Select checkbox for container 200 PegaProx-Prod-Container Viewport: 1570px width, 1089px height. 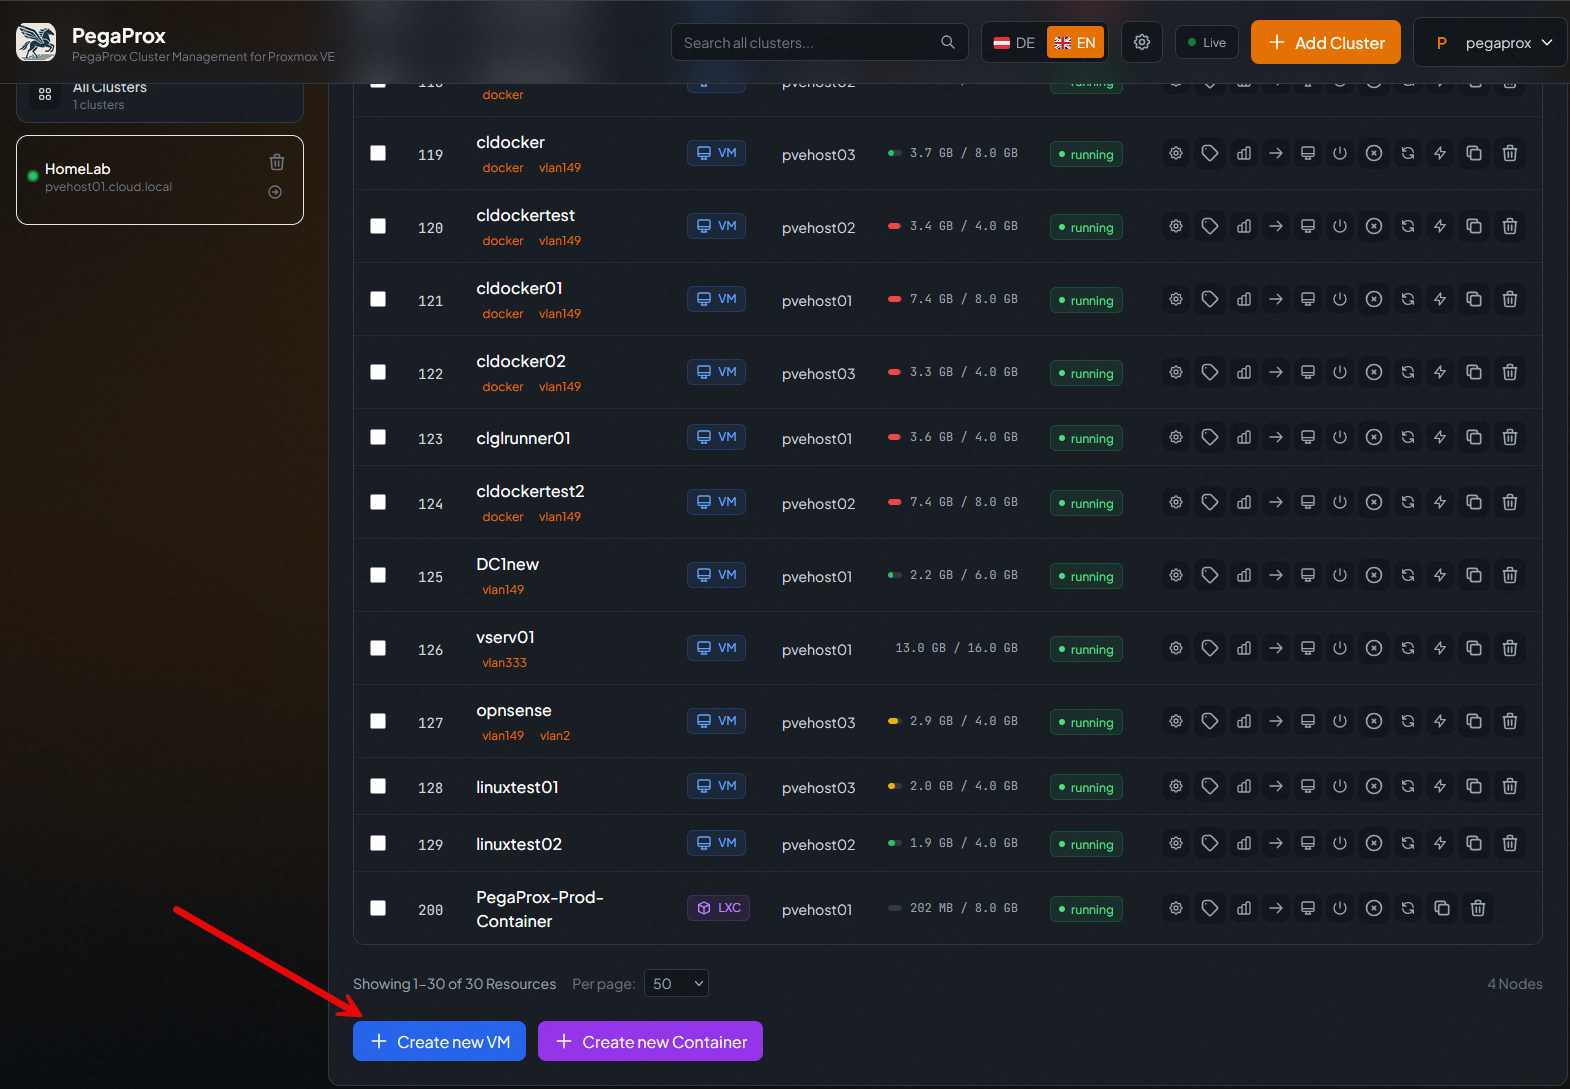tap(378, 908)
